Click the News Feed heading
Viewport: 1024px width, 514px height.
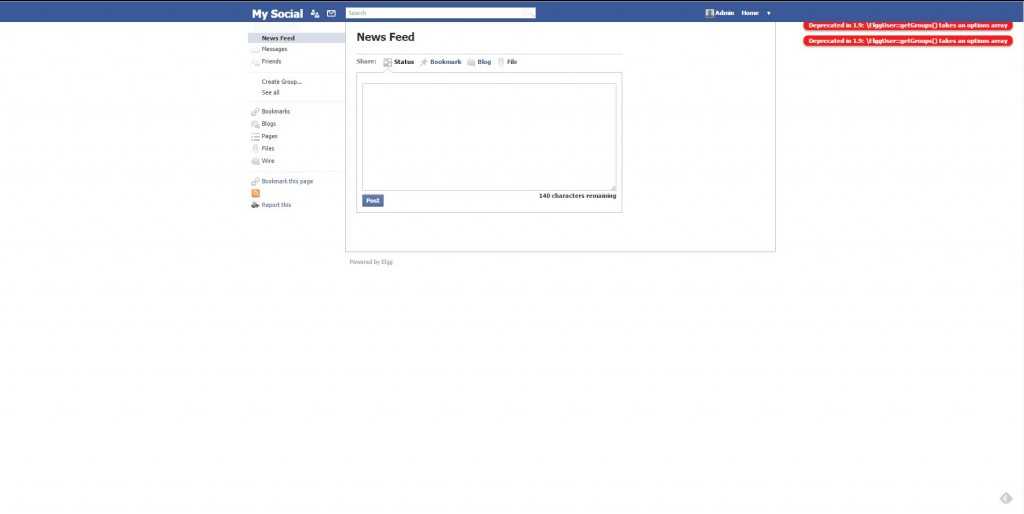[385, 37]
